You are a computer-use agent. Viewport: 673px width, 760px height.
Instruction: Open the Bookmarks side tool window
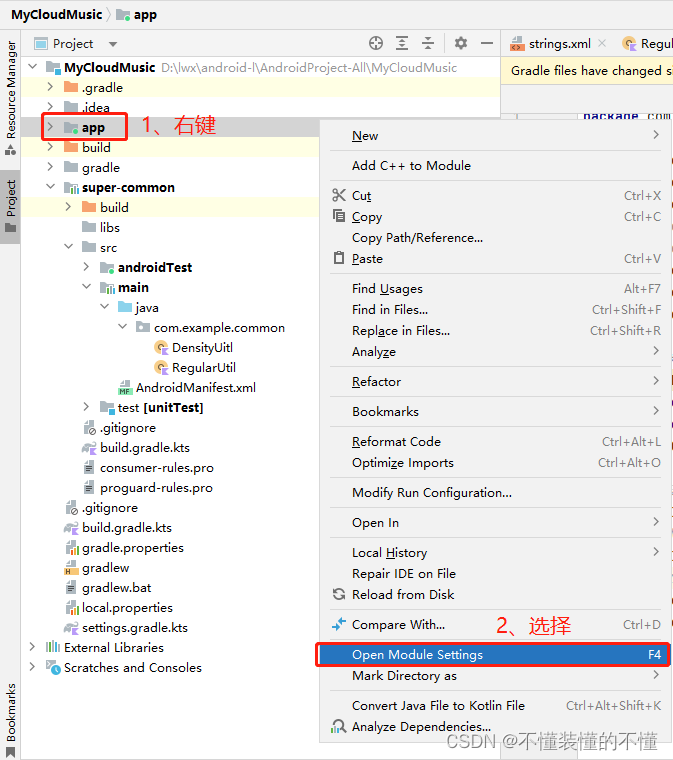[x=10, y=721]
